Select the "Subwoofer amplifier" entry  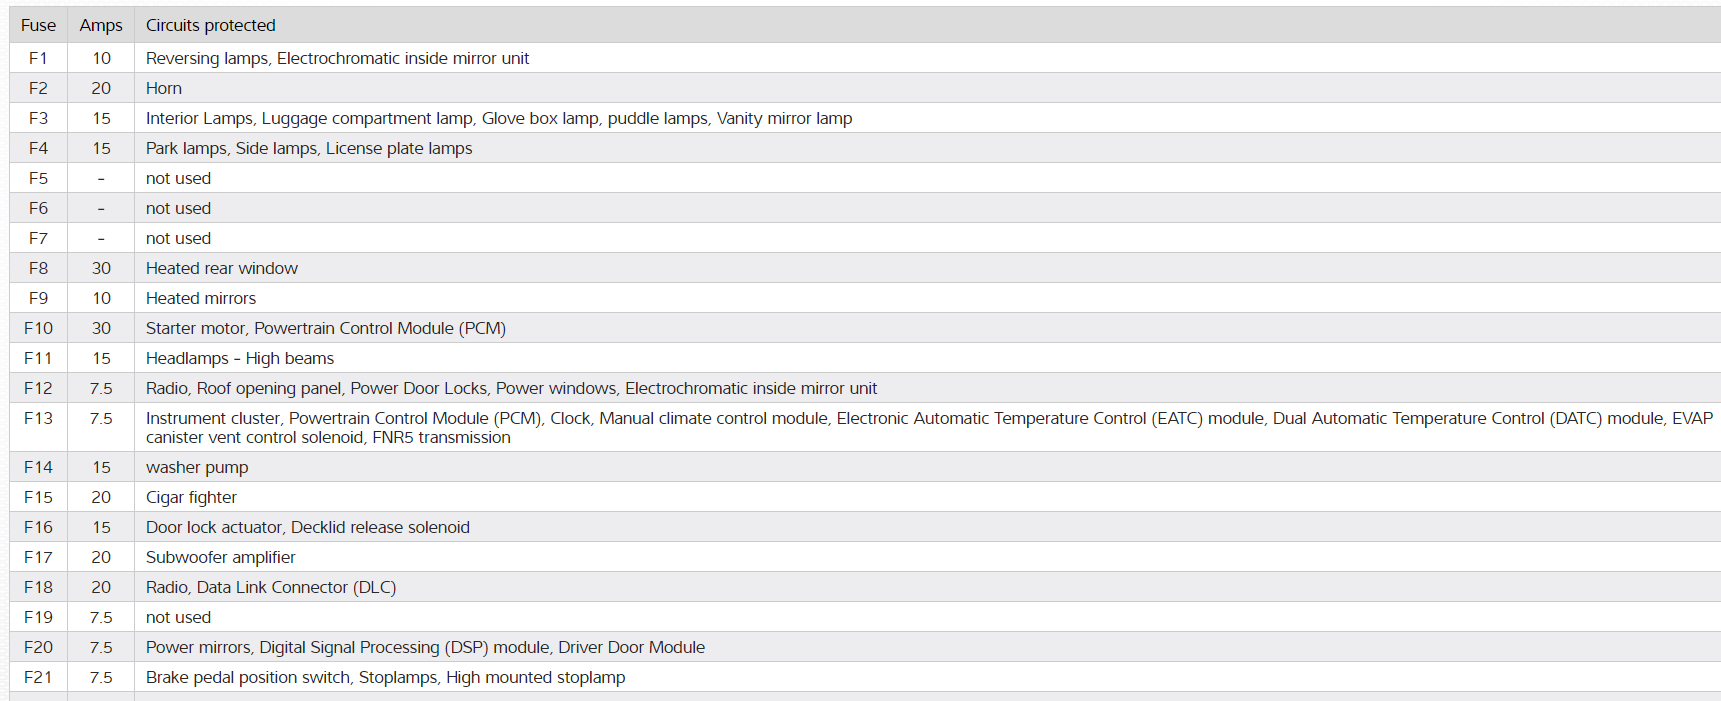coord(220,557)
